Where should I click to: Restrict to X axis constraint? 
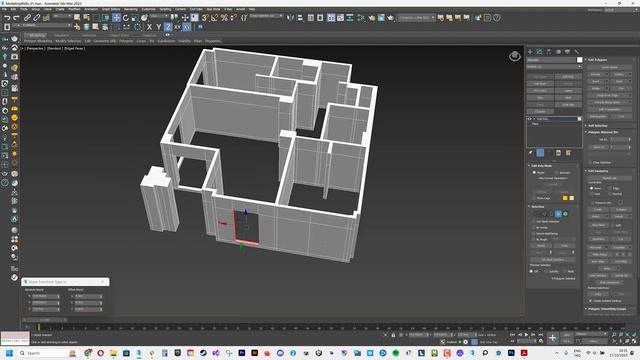[149, 27]
